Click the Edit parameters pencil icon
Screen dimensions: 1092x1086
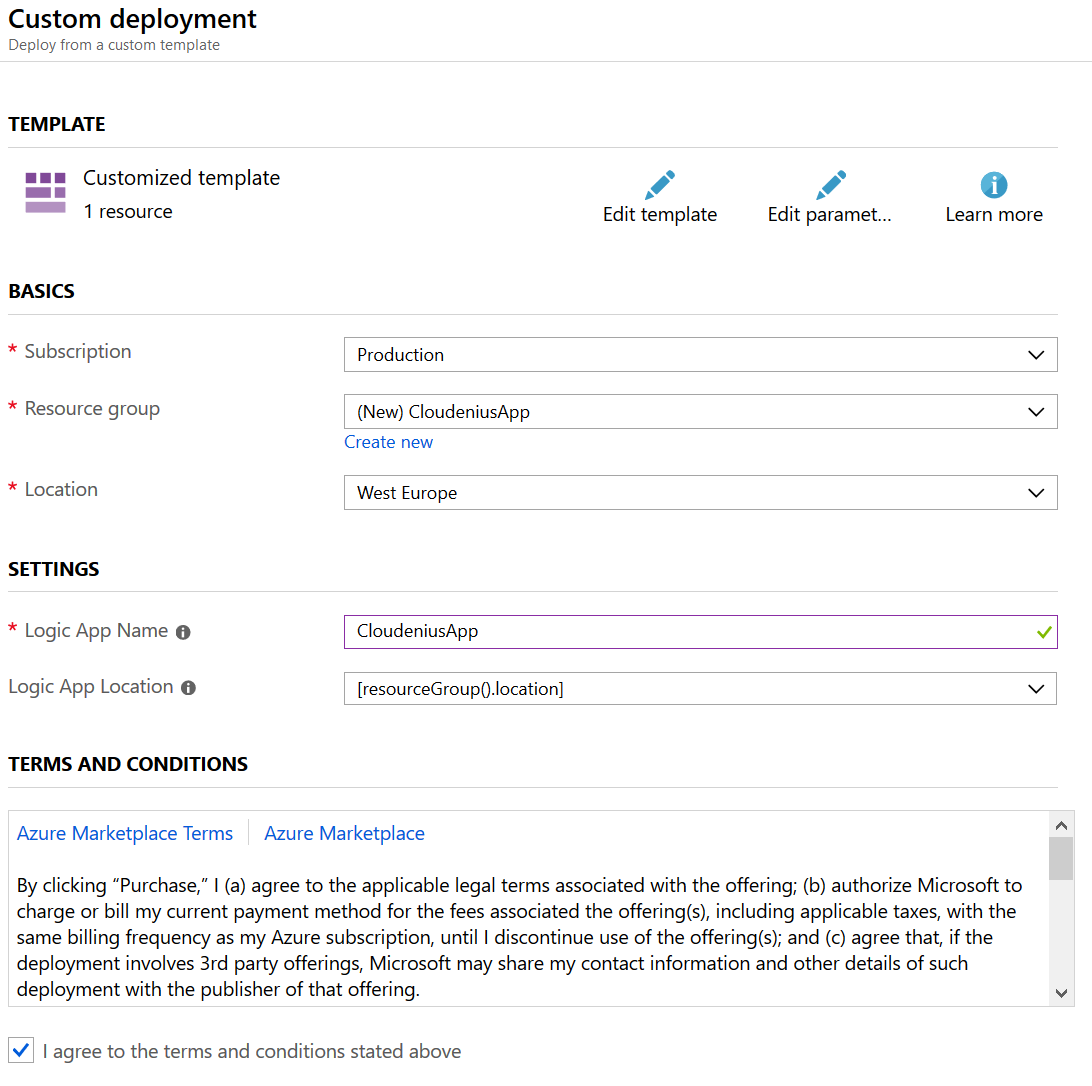click(x=830, y=184)
